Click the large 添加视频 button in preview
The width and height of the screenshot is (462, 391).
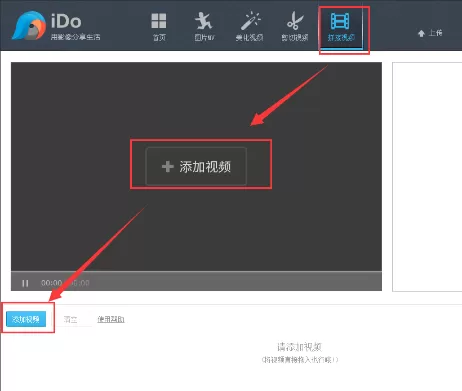(196, 166)
